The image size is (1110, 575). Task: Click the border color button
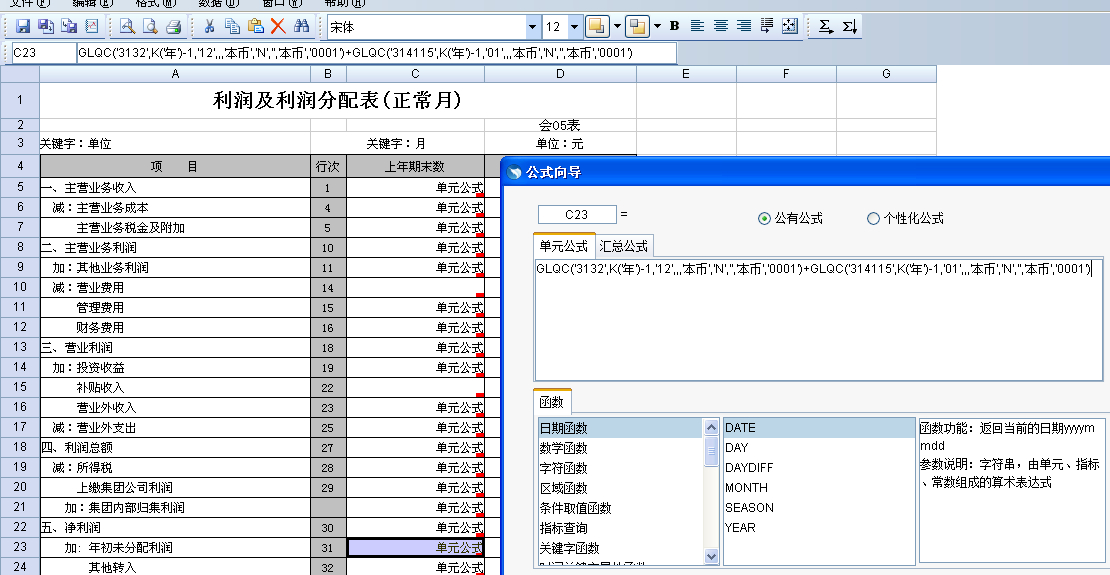[638, 27]
